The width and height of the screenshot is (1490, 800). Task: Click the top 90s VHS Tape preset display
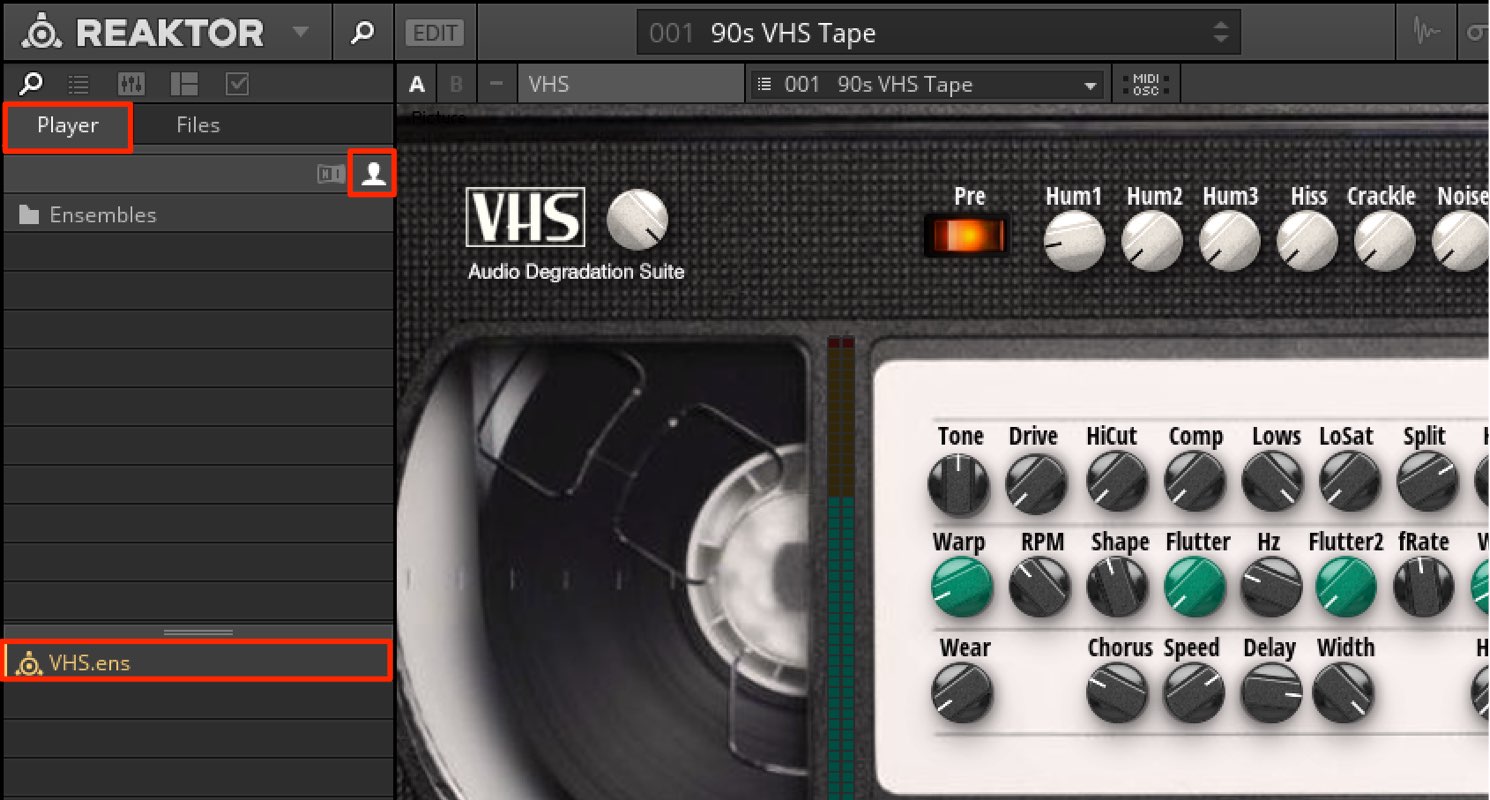(x=939, y=33)
